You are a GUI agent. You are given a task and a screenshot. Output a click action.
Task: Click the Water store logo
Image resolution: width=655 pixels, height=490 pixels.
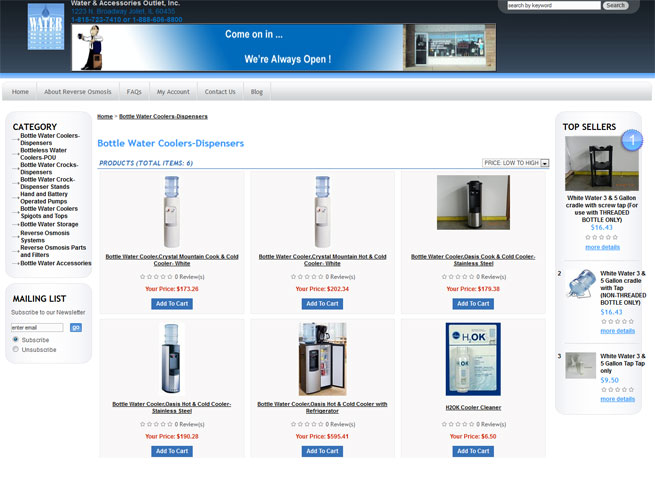[46, 27]
